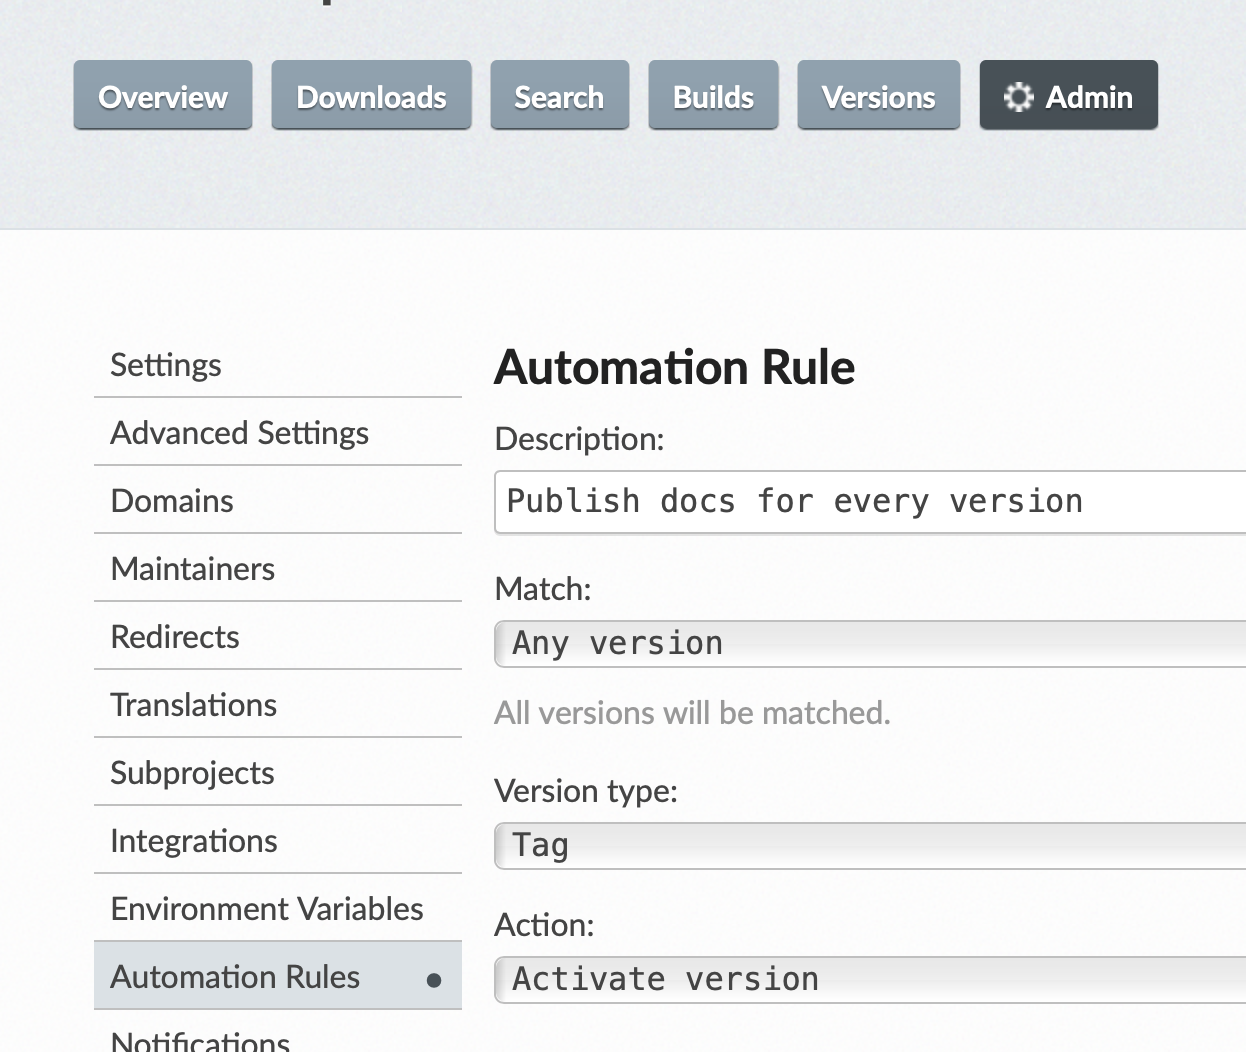View the Redirects settings
Screen dimensions: 1246x1052
coord(175,637)
